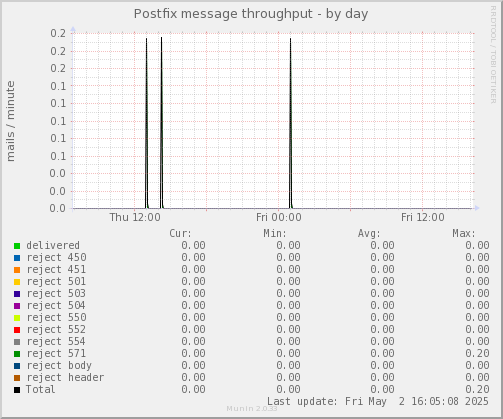The width and height of the screenshot is (503, 419).
Task: Click the reject header Min value
Action: pyautogui.click(x=288, y=377)
